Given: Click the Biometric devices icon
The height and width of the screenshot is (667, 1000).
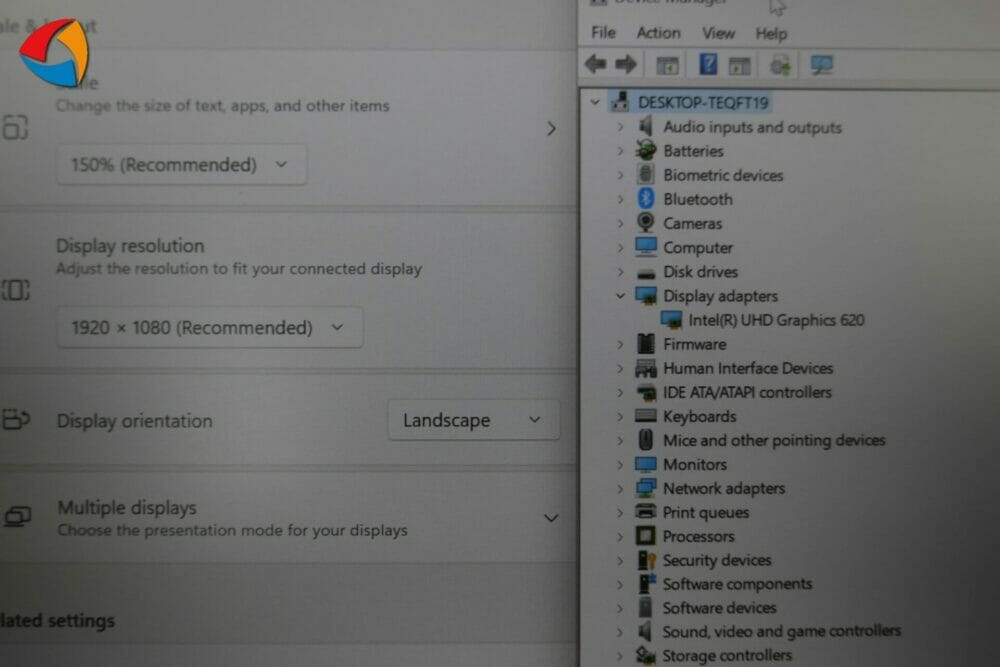Looking at the screenshot, I should point(645,174).
